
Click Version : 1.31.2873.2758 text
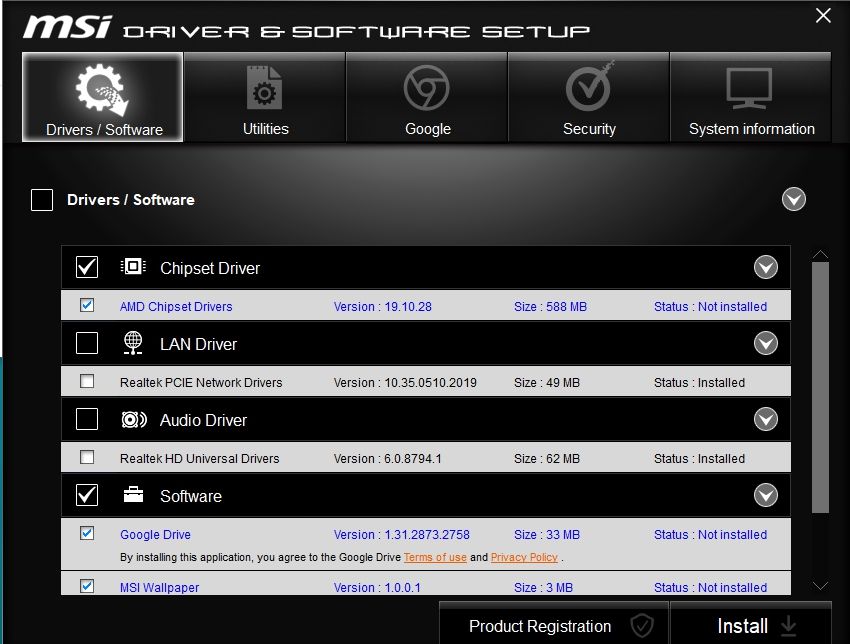click(402, 534)
